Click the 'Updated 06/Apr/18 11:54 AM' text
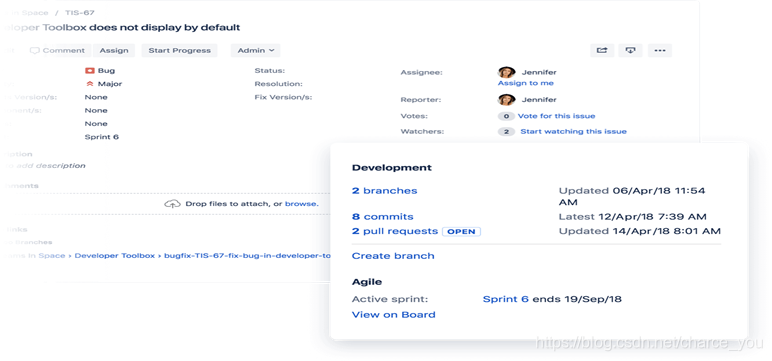772x361 pixels. (x=632, y=197)
